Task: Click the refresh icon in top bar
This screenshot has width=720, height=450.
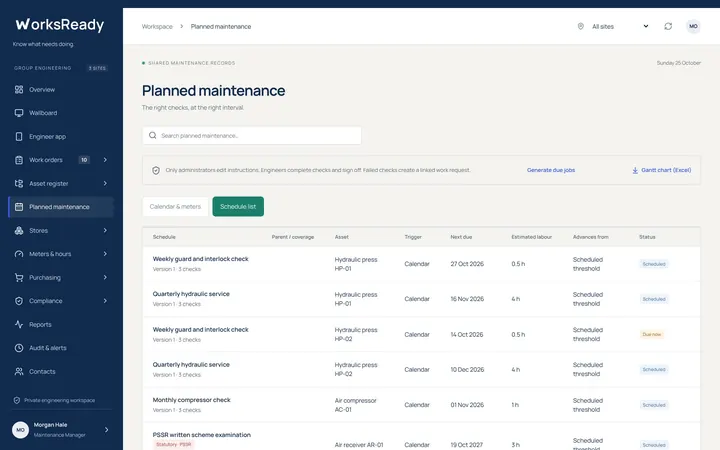Action: pos(668,26)
